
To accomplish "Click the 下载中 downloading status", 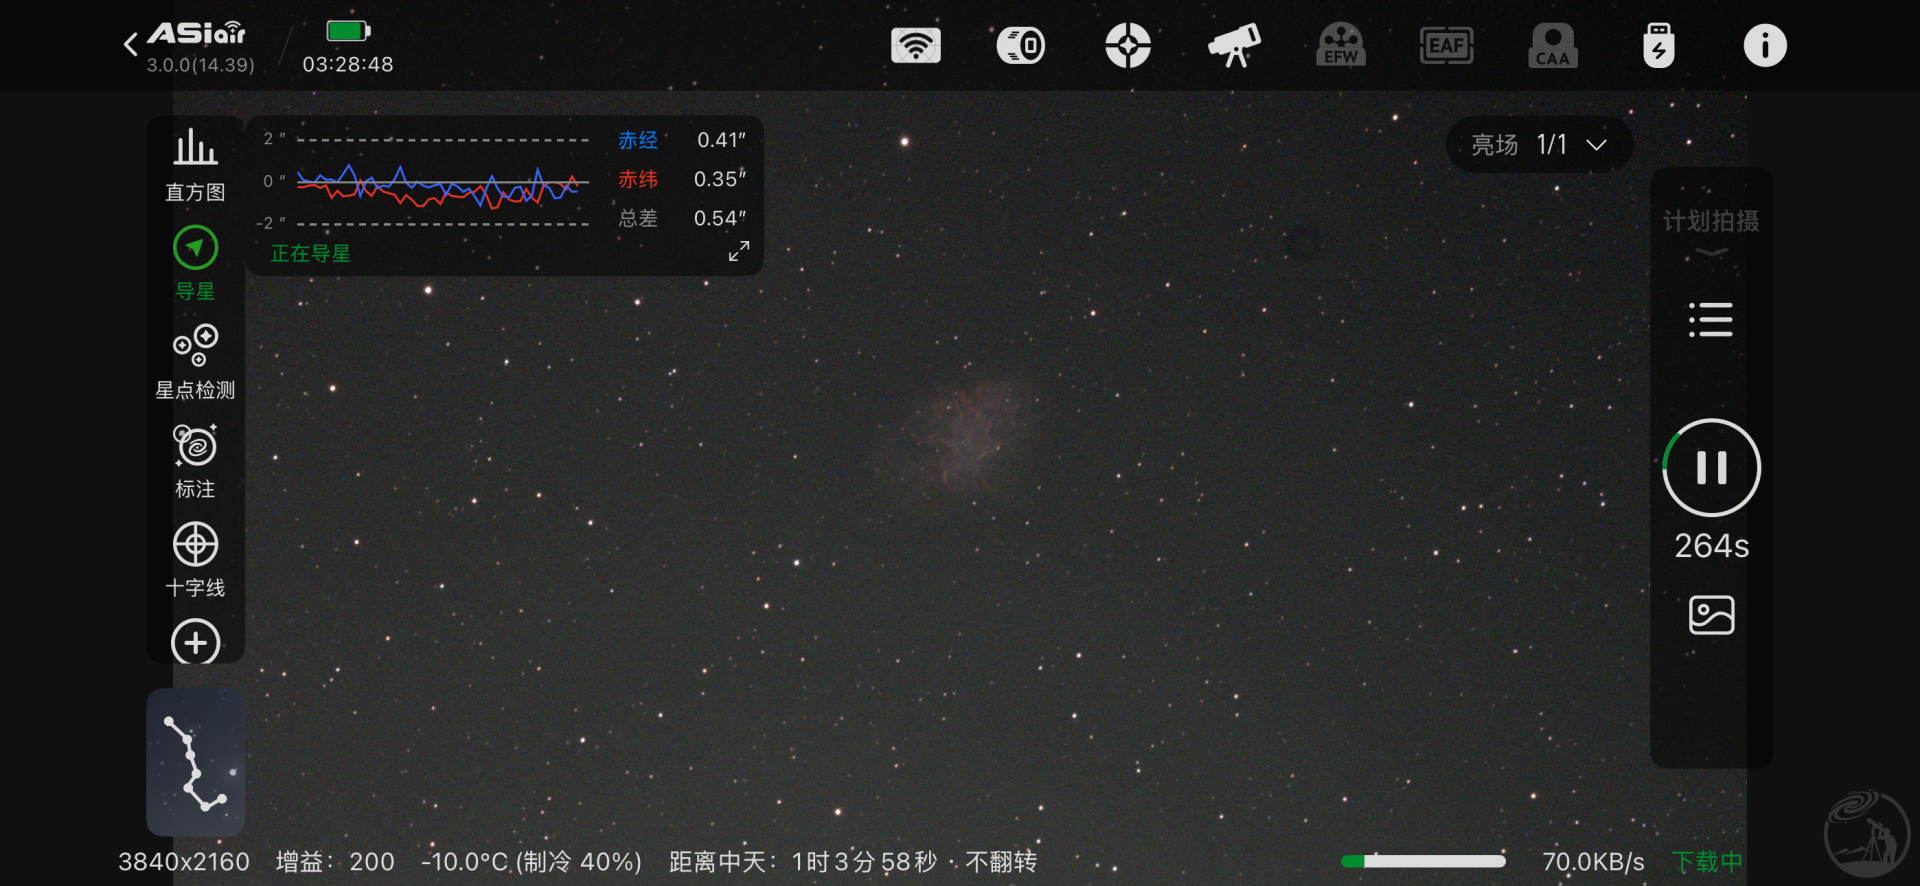I will tap(1707, 862).
